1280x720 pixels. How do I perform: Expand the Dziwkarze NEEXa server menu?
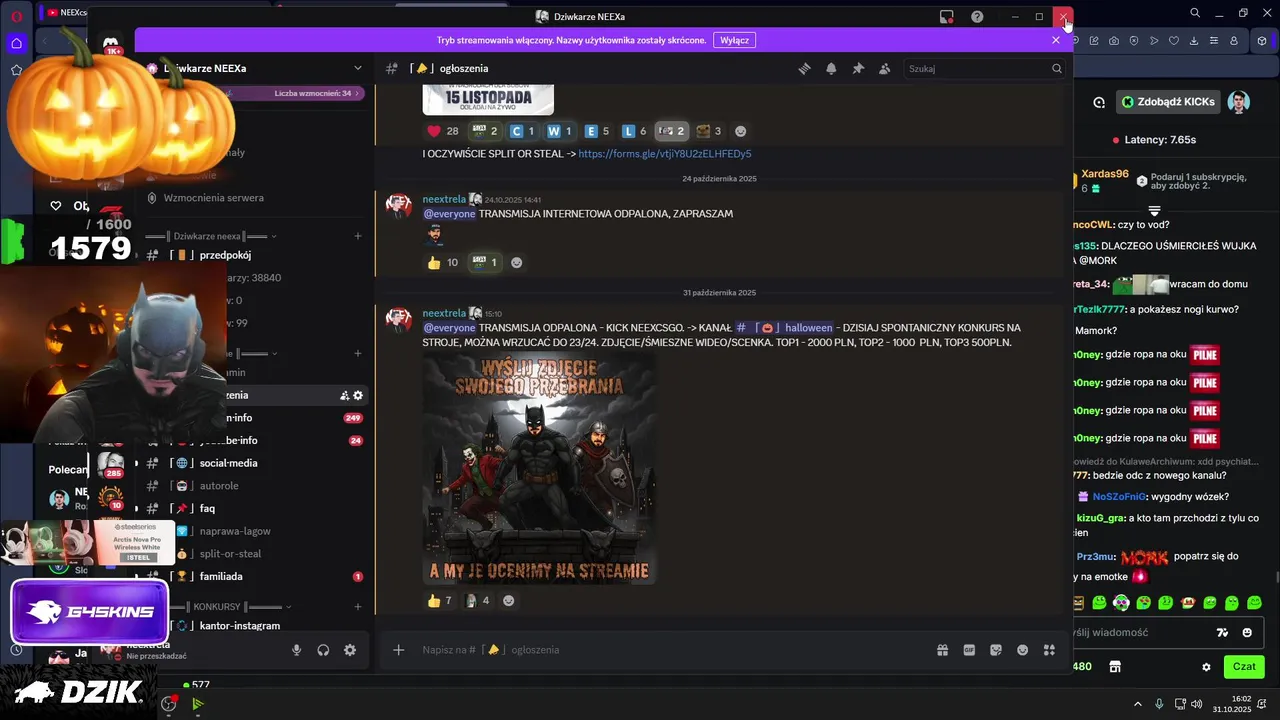click(x=358, y=68)
